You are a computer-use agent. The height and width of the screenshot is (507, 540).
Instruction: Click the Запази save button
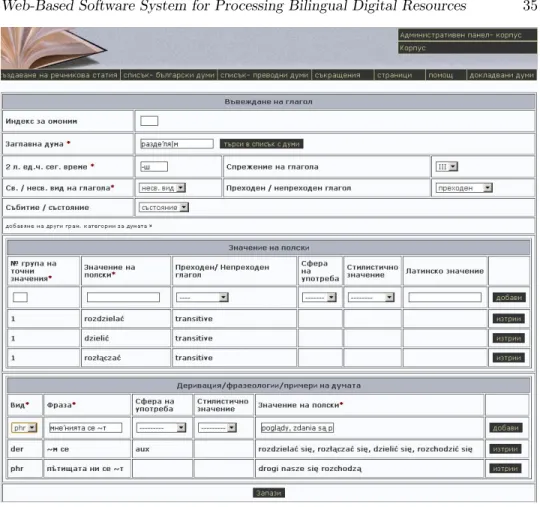[x=269, y=493]
